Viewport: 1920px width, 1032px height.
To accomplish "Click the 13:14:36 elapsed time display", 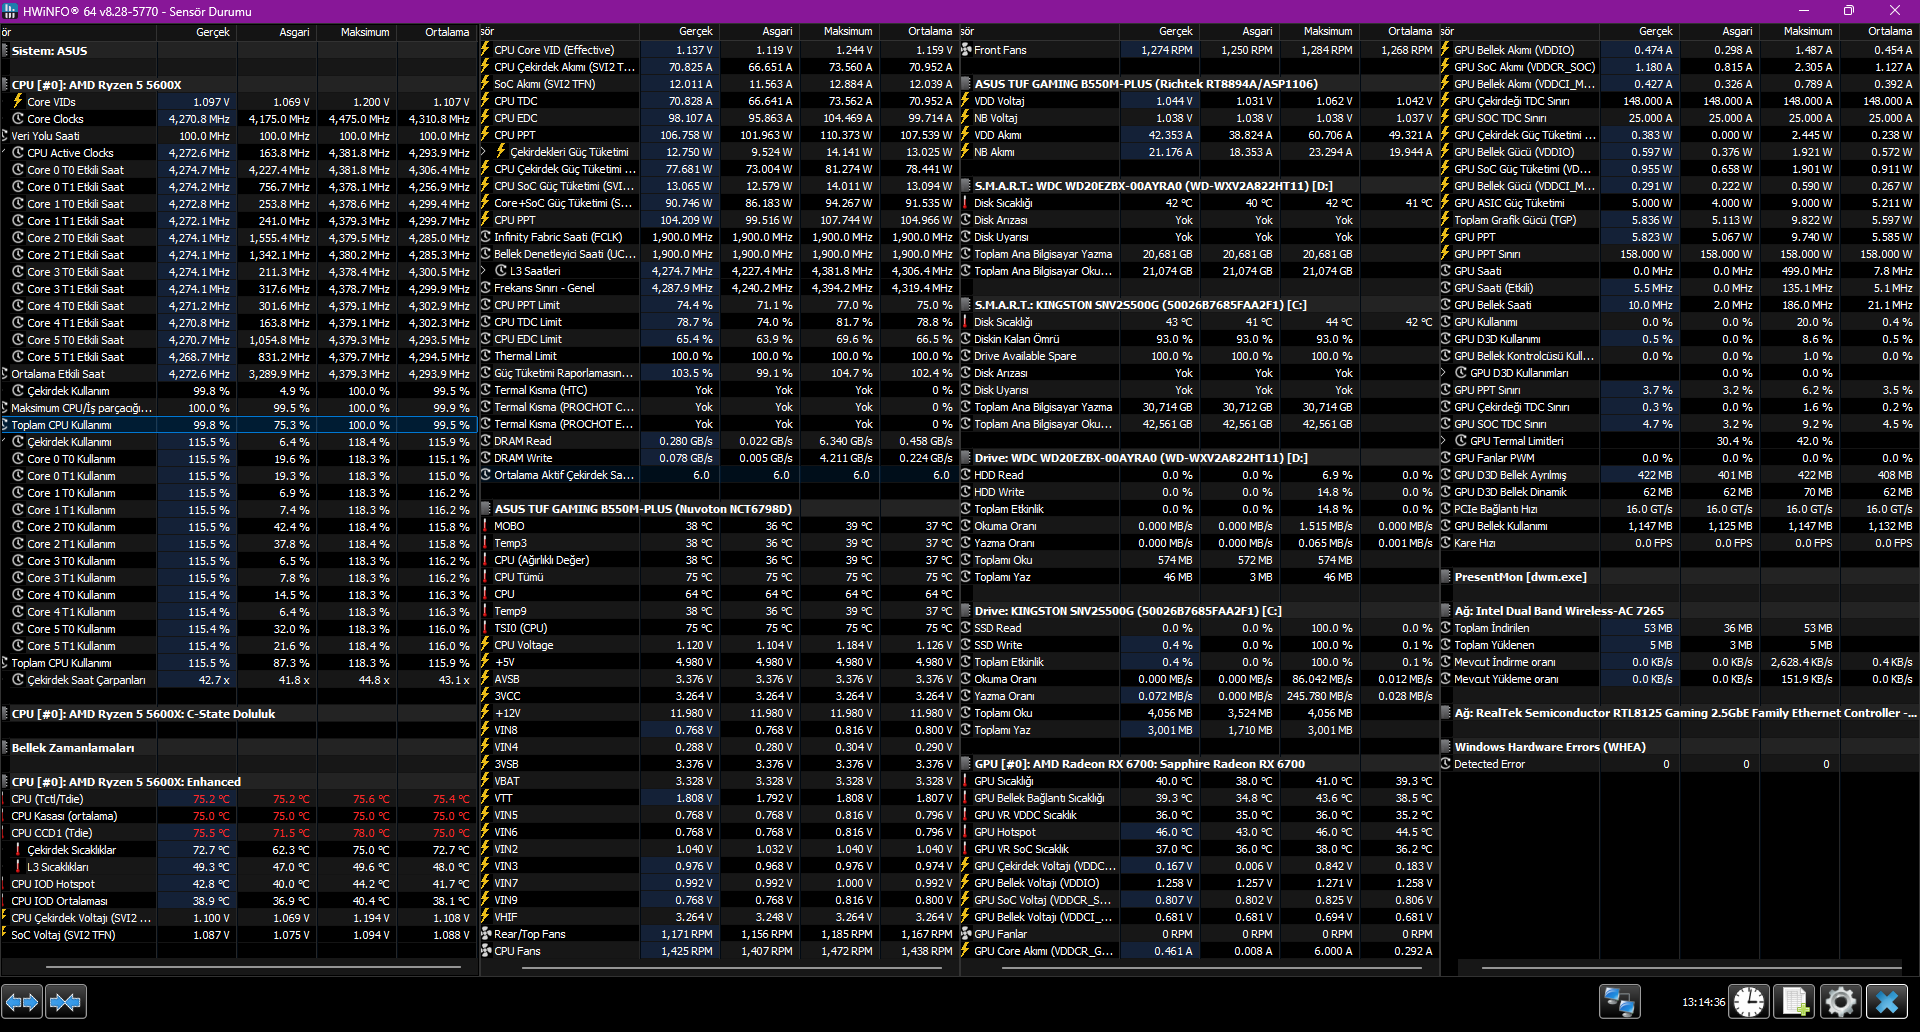I will click(1703, 1002).
